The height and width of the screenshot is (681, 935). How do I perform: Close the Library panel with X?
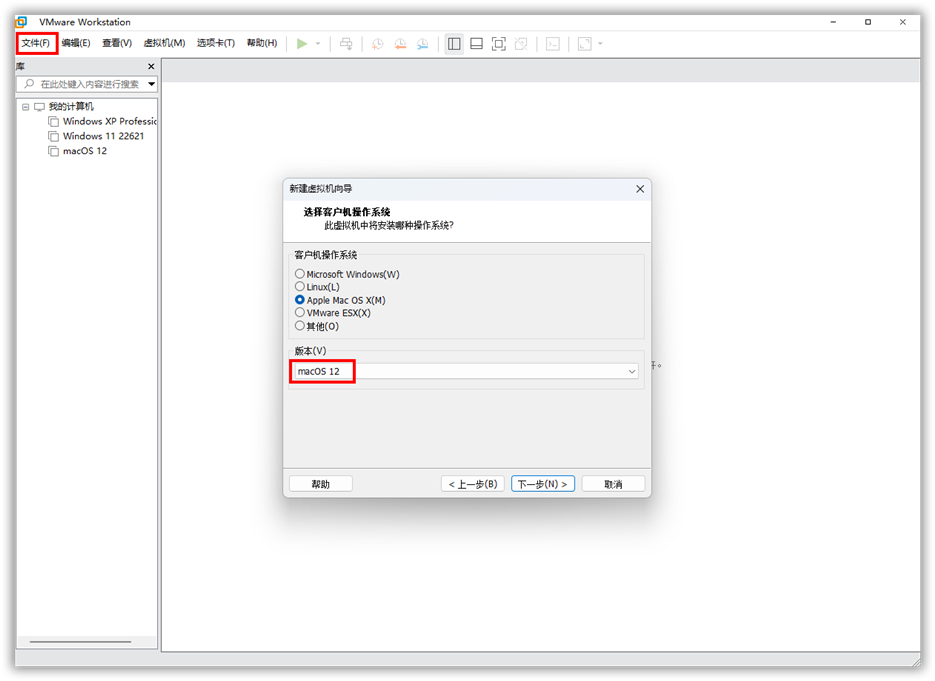pyautogui.click(x=151, y=66)
